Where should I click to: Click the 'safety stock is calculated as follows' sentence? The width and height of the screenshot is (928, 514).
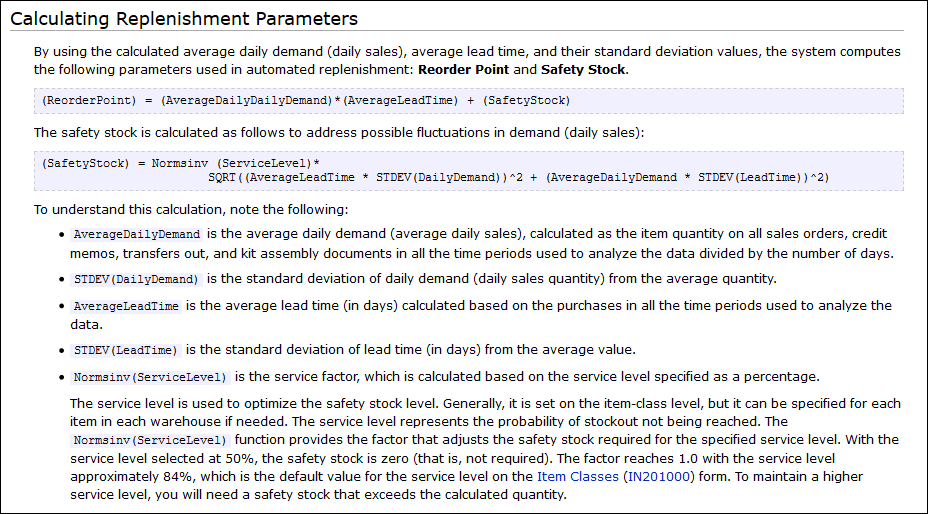click(340, 132)
